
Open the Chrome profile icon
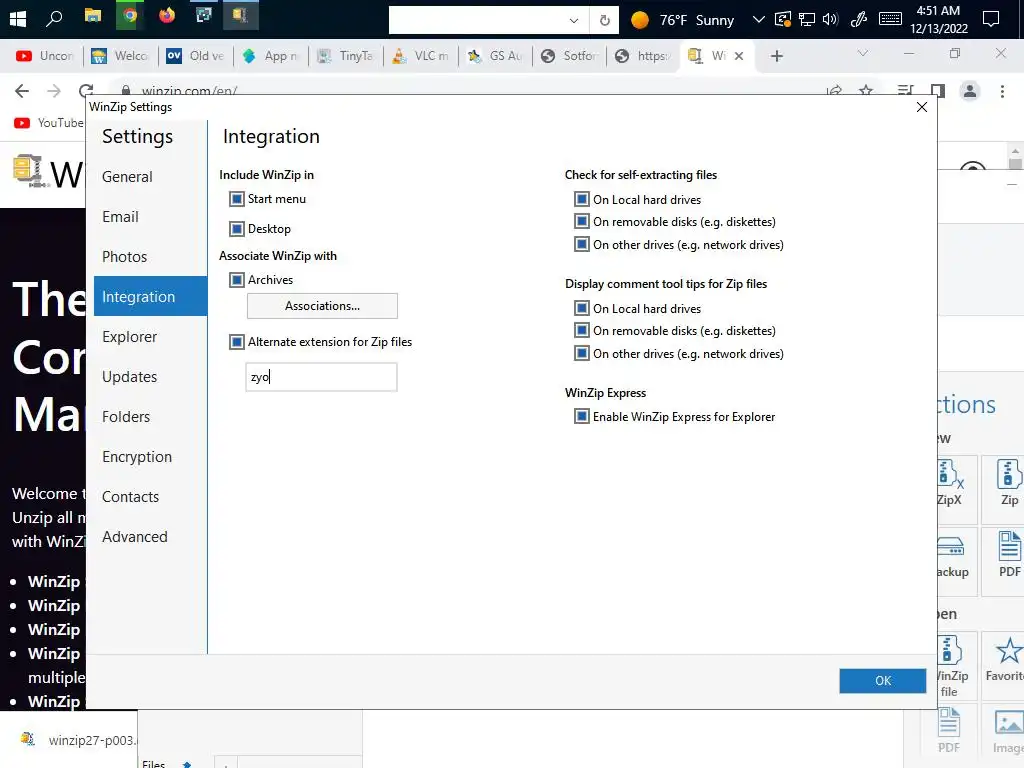click(970, 91)
